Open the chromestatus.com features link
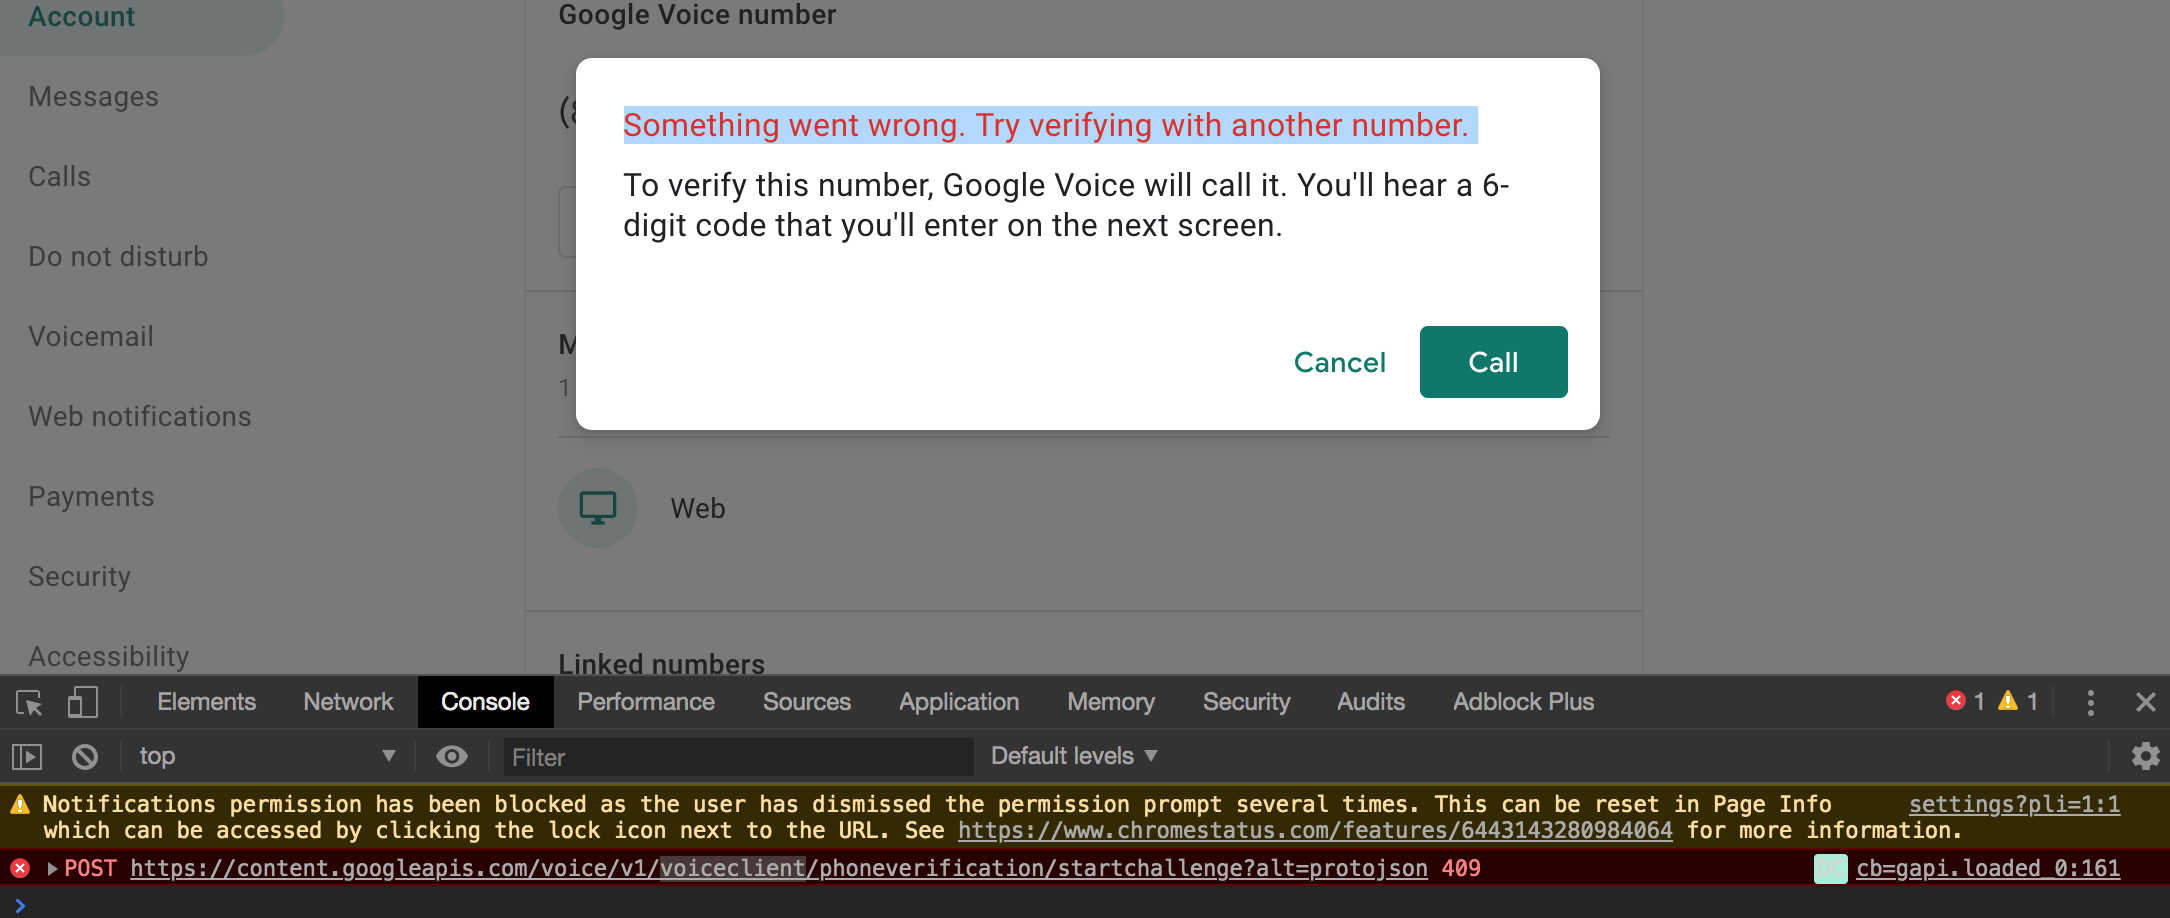The height and width of the screenshot is (918, 2170). pos(1315,831)
